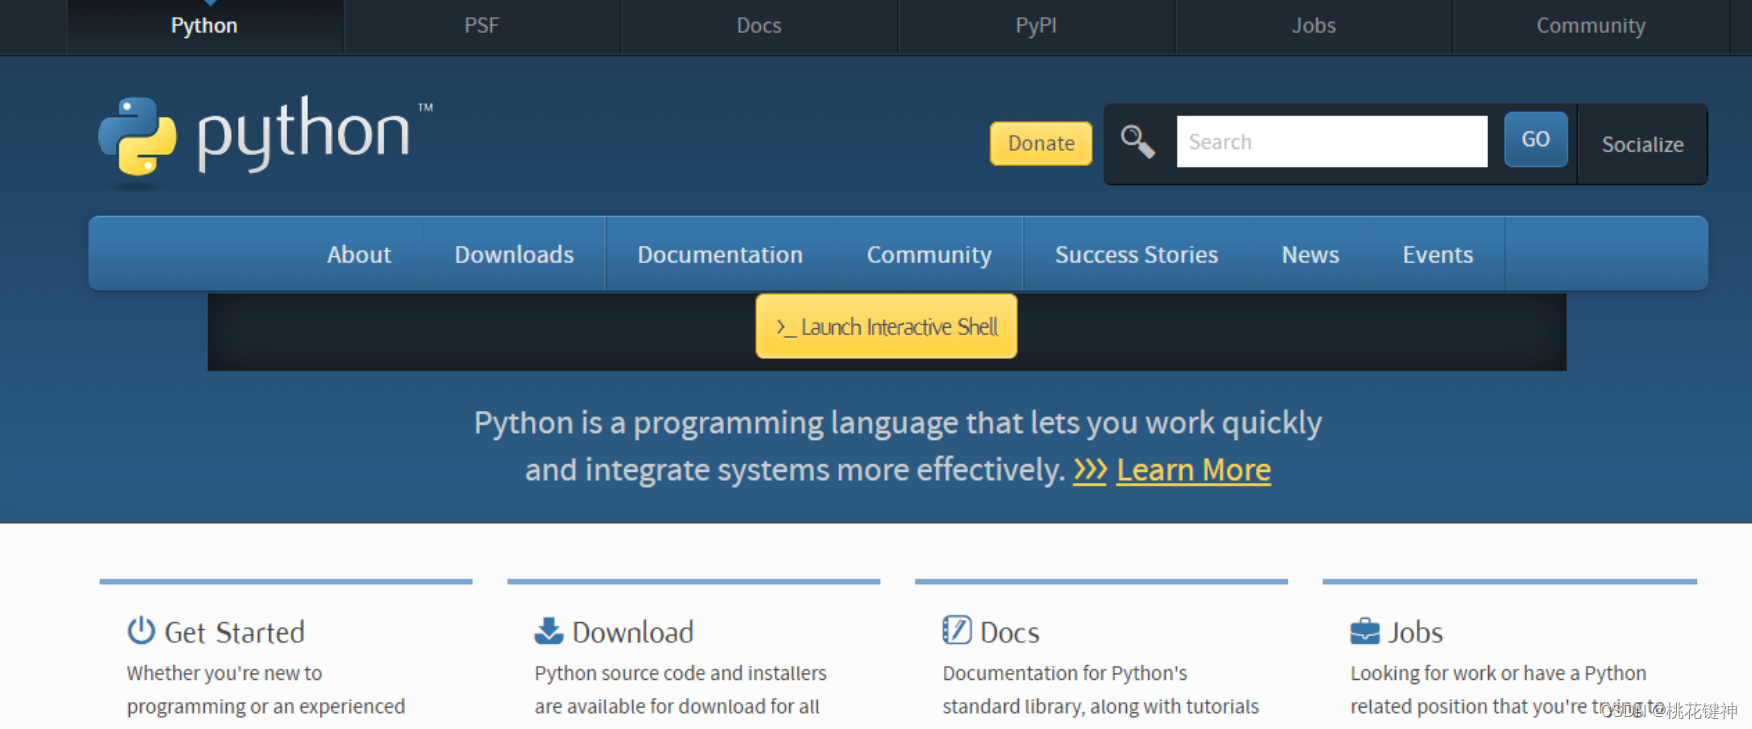Open the Events navigation menu

click(x=1437, y=254)
